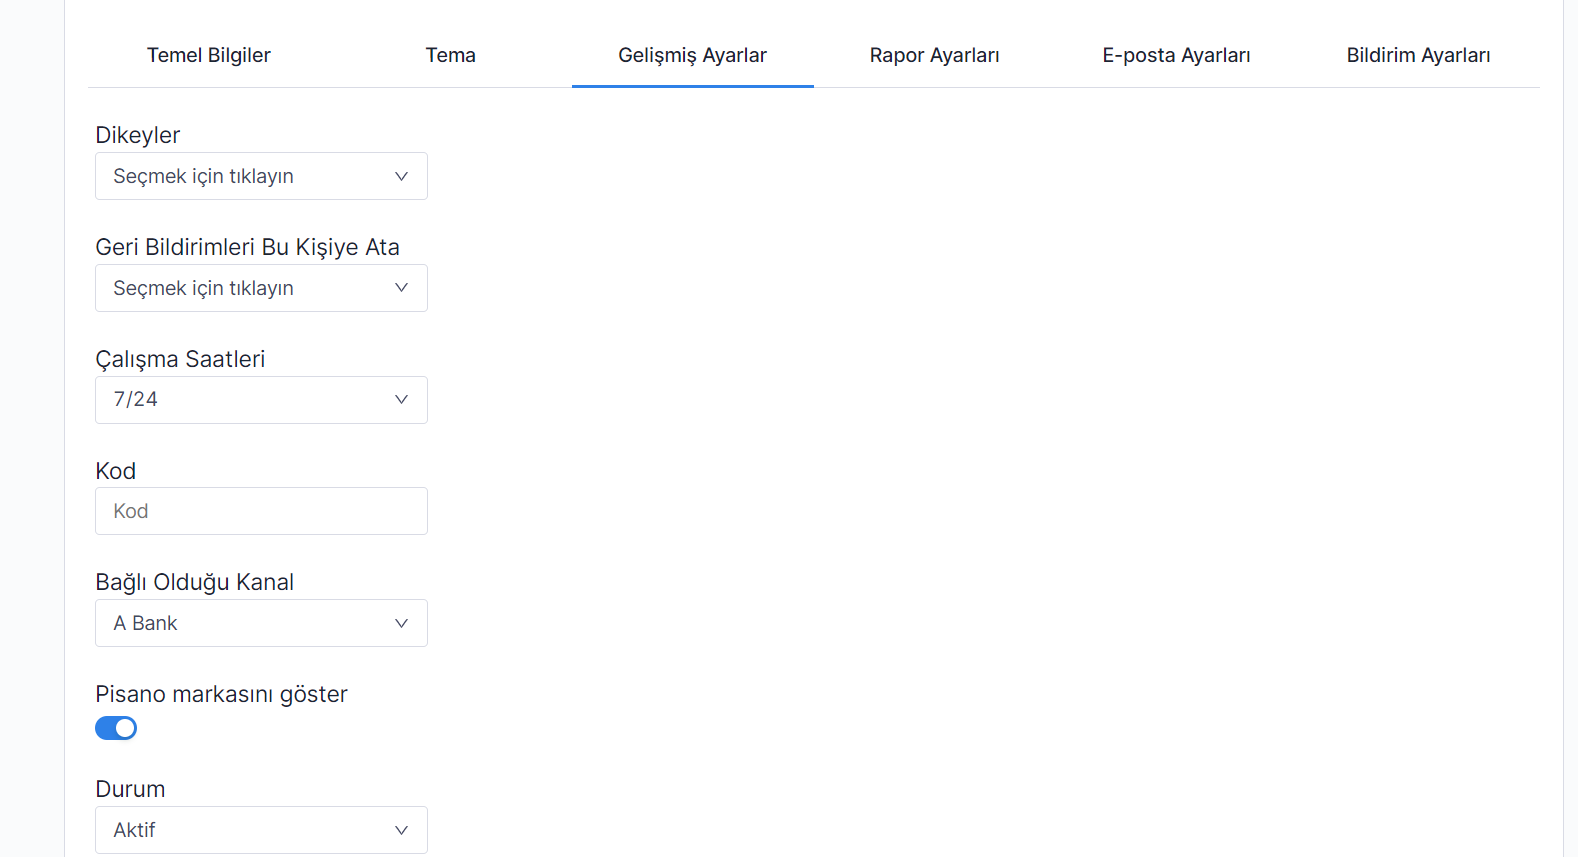
Task: Click the Dikeyler dropdown chevron arrow
Action: pos(401,176)
